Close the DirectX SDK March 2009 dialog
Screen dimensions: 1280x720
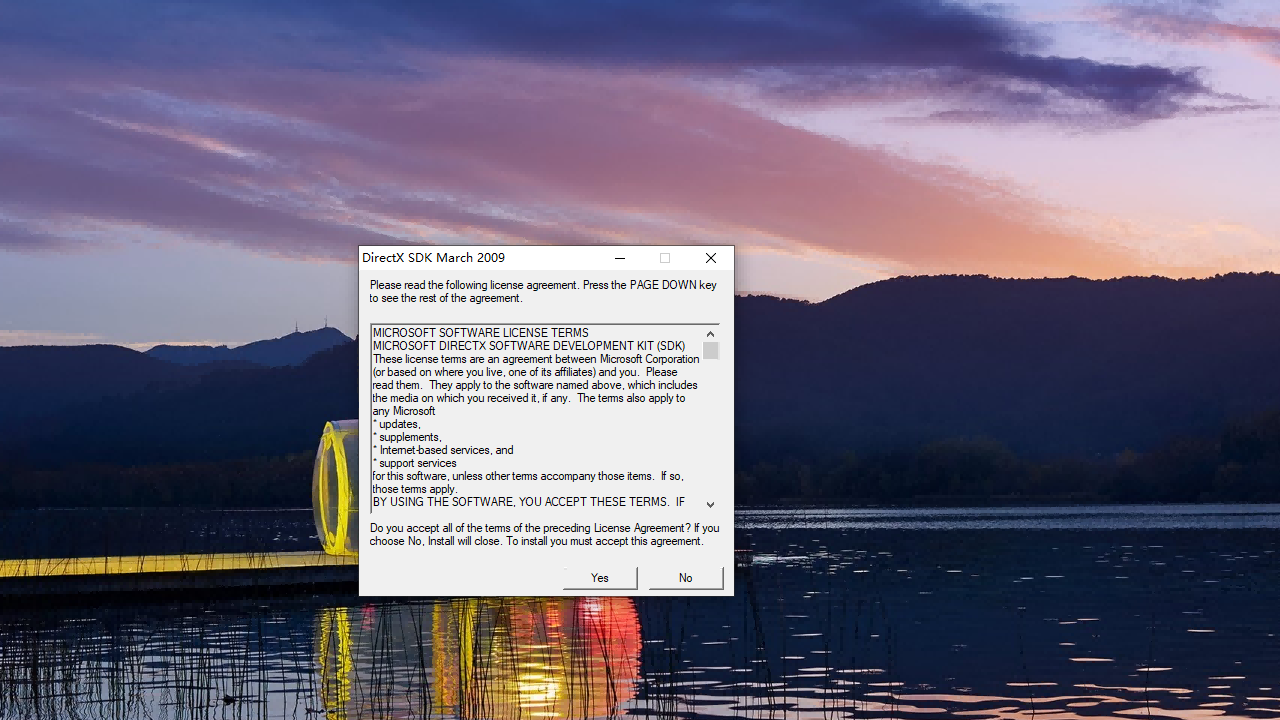(711, 258)
